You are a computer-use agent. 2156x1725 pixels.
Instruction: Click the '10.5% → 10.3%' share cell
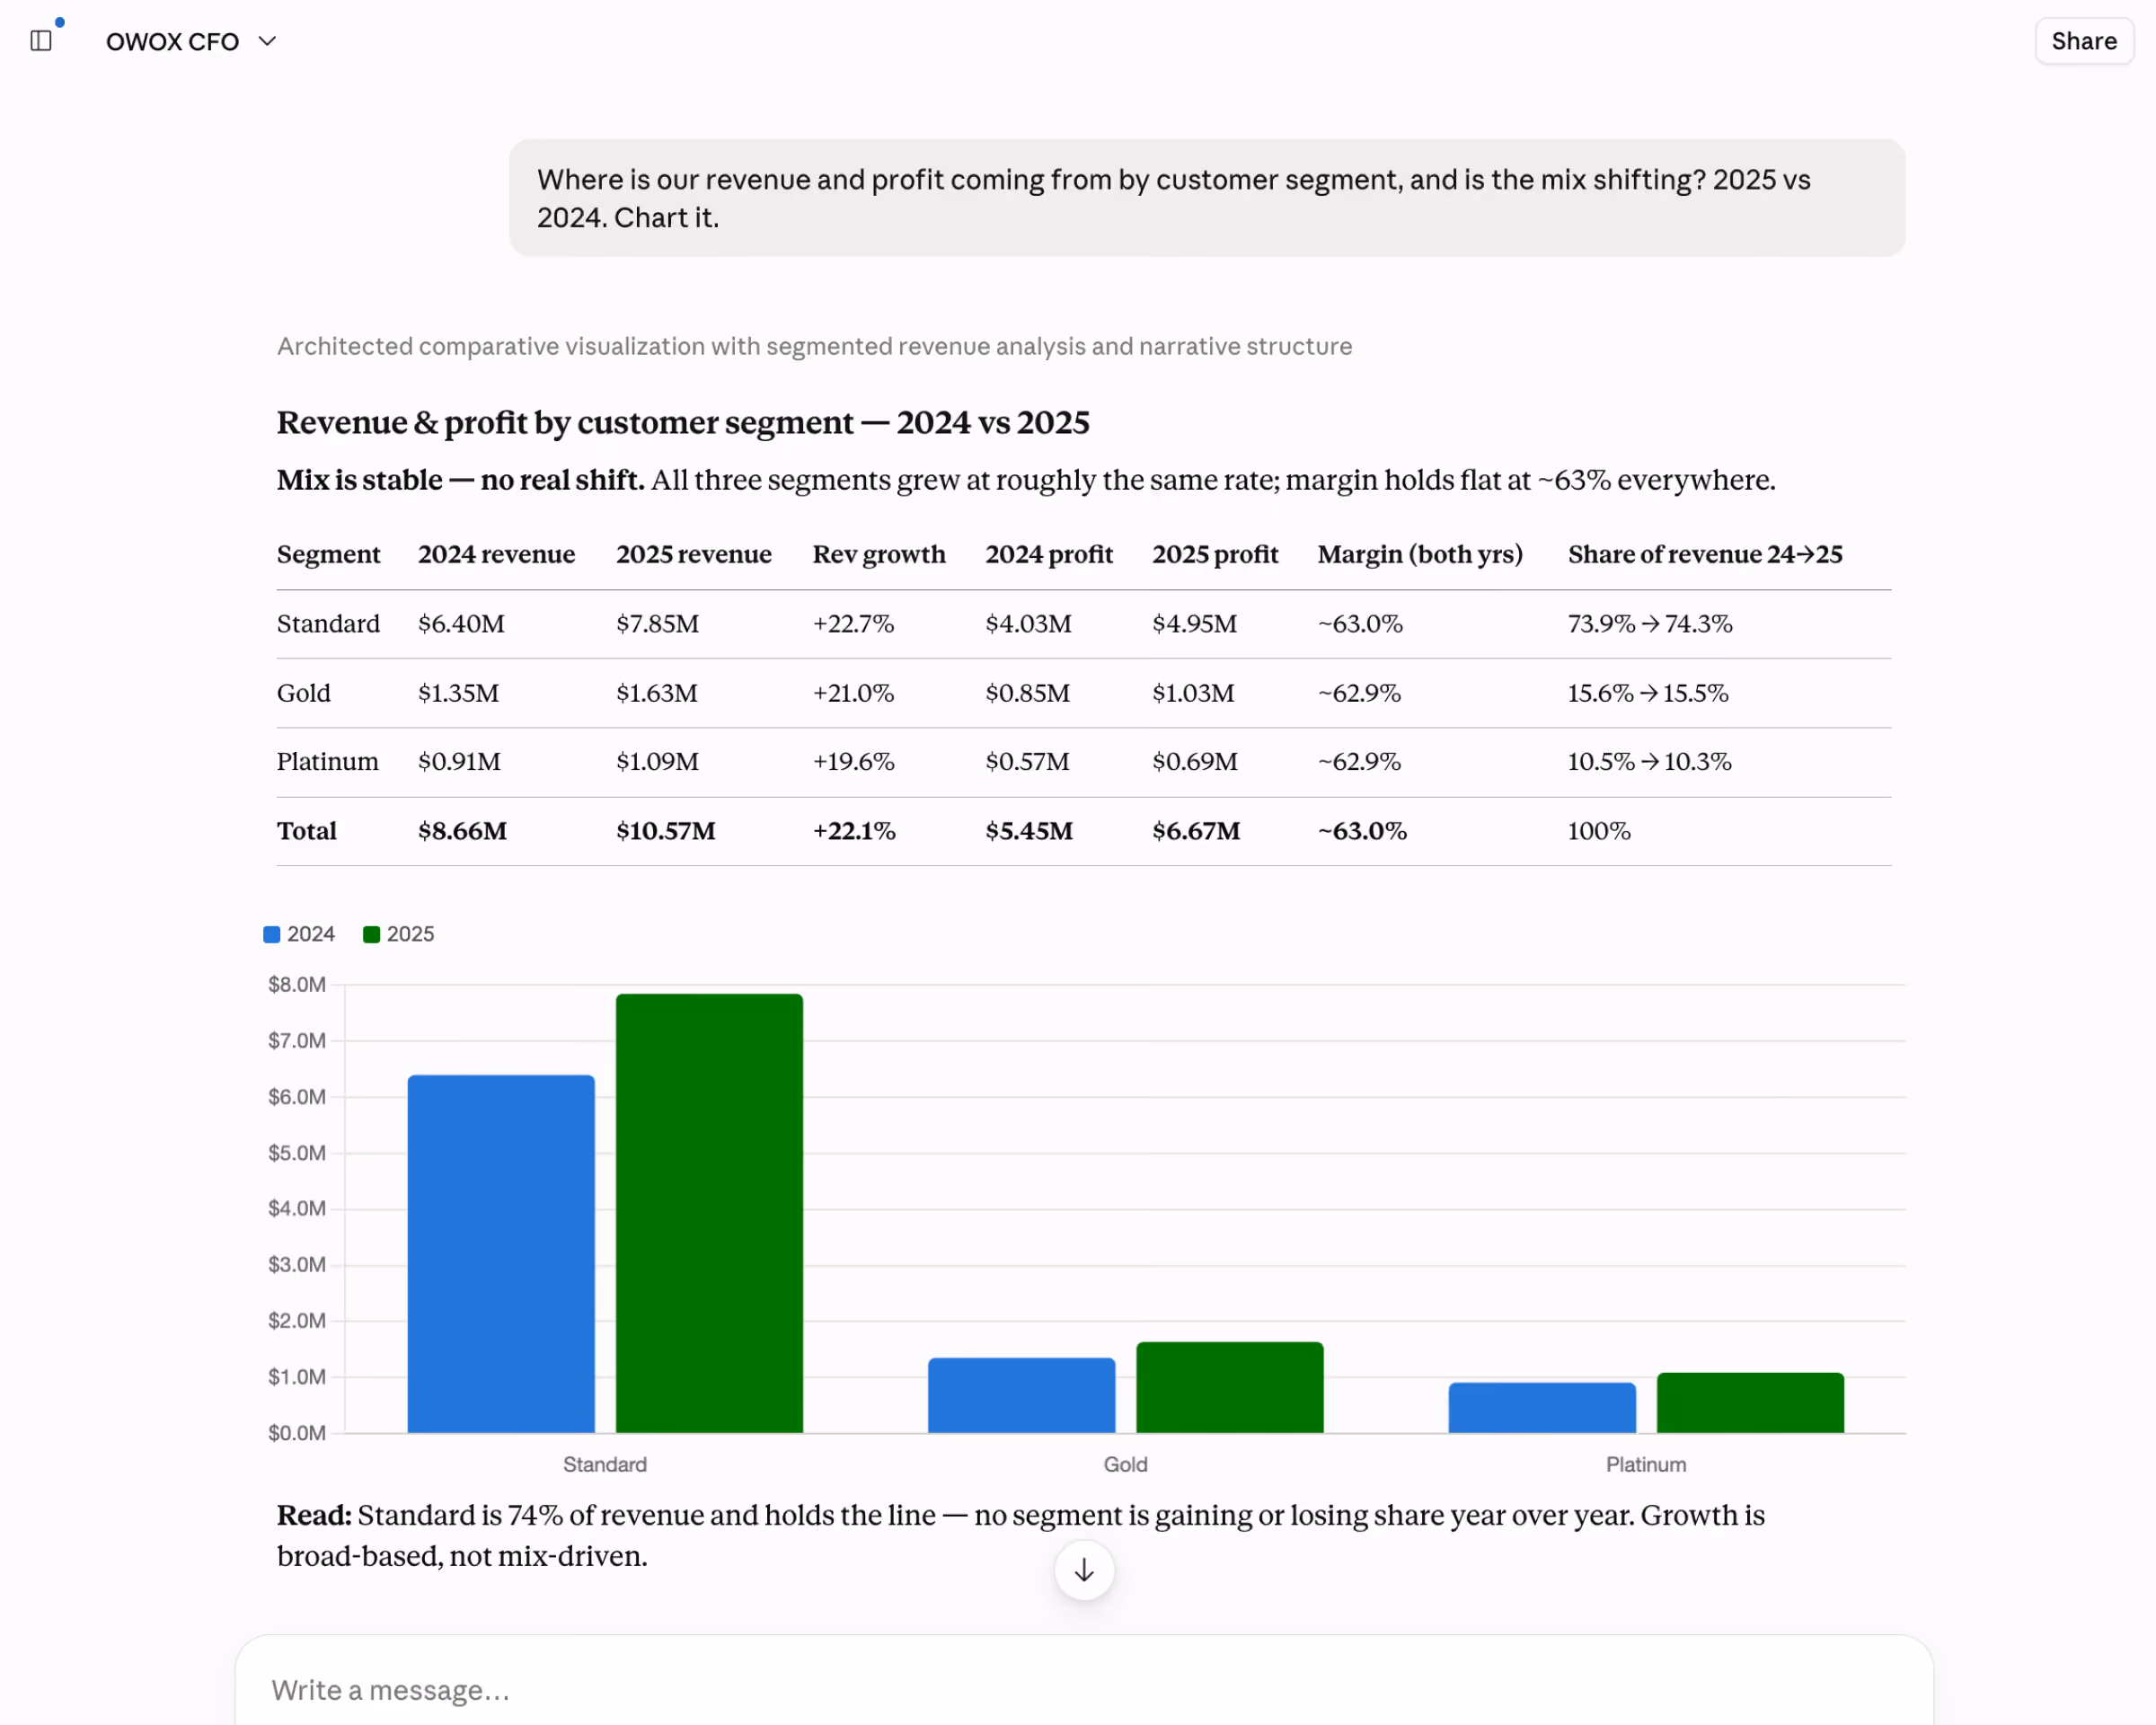1649,761
